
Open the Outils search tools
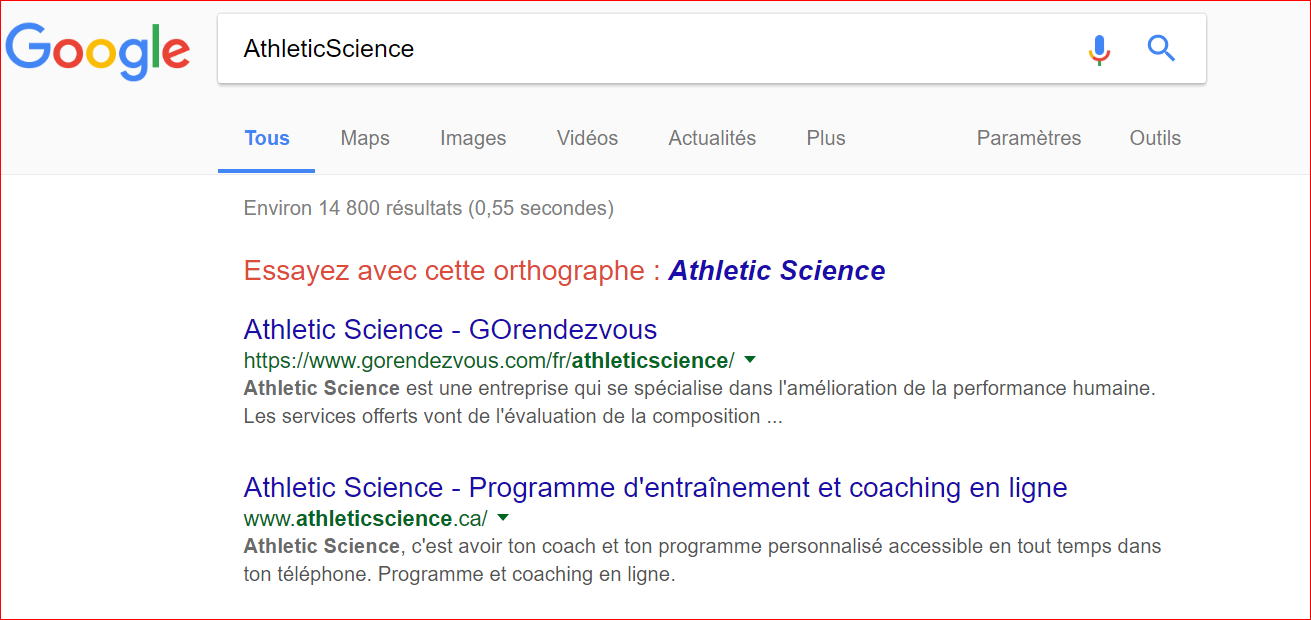pyautogui.click(x=1155, y=138)
